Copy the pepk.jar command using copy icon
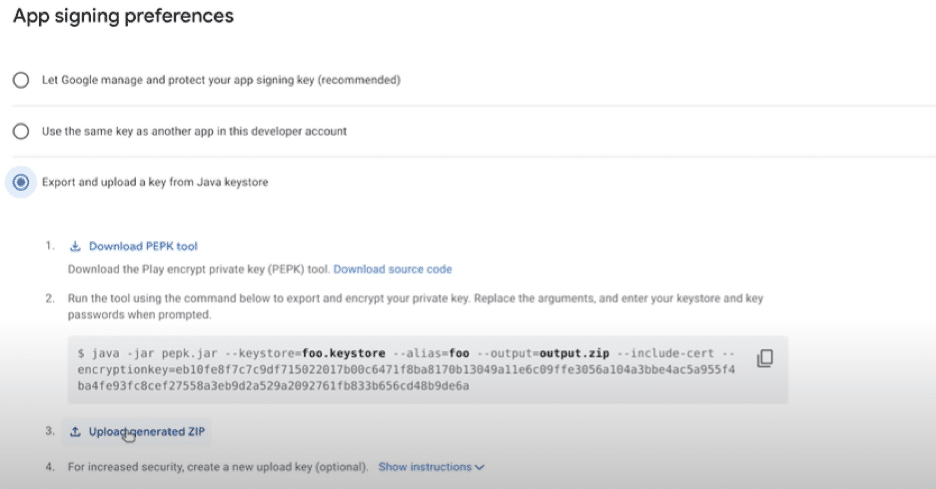The image size is (936, 489). 765,358
